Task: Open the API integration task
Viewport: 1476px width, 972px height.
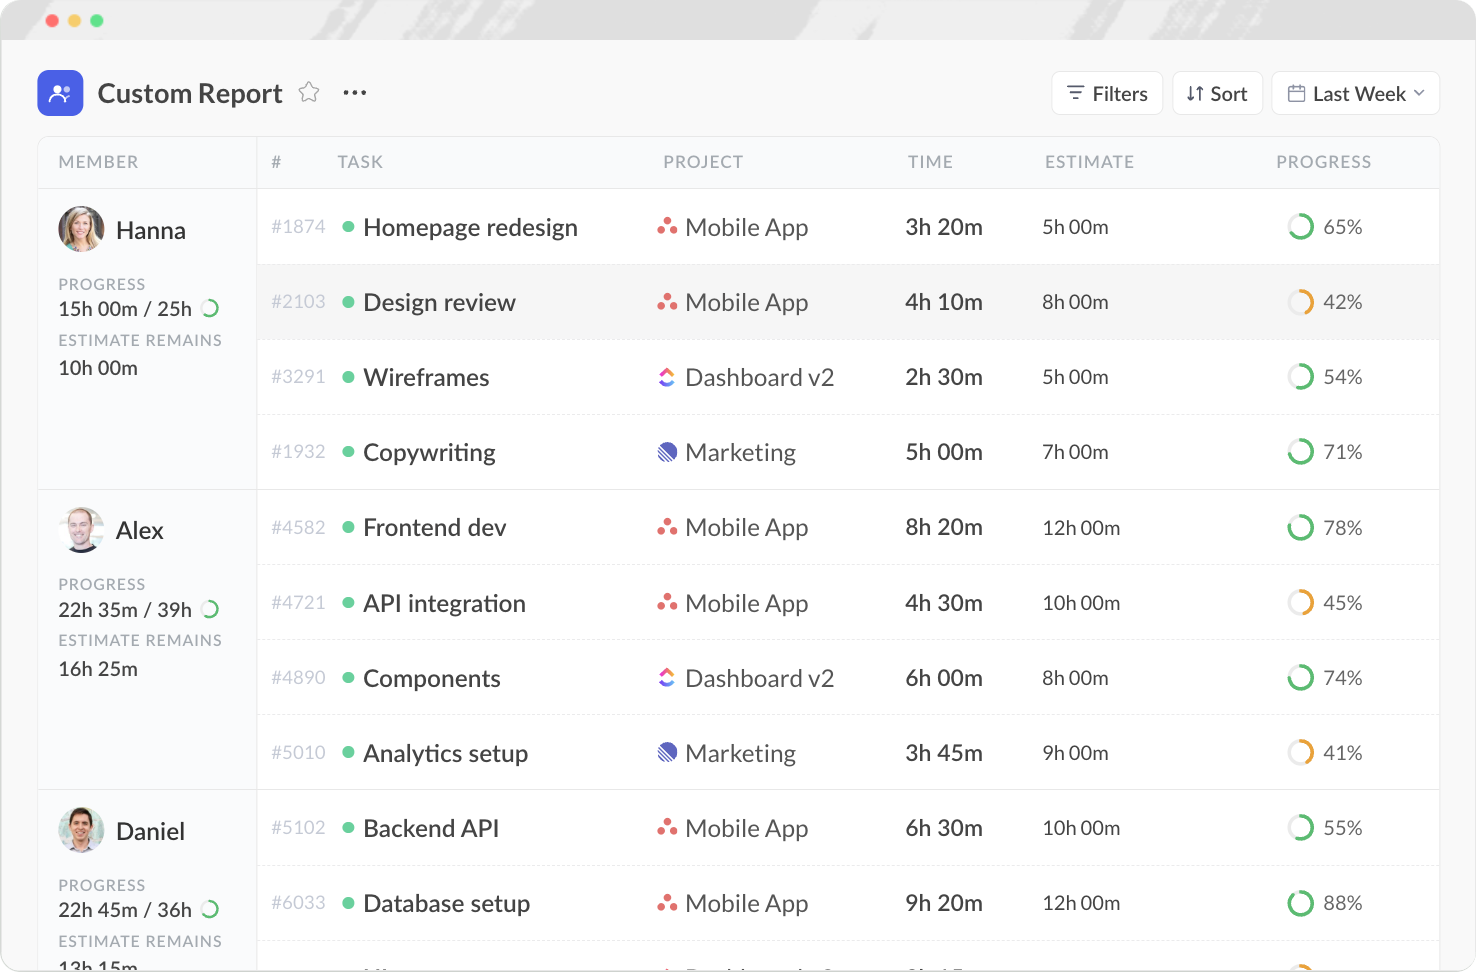Action: (444, 604)
